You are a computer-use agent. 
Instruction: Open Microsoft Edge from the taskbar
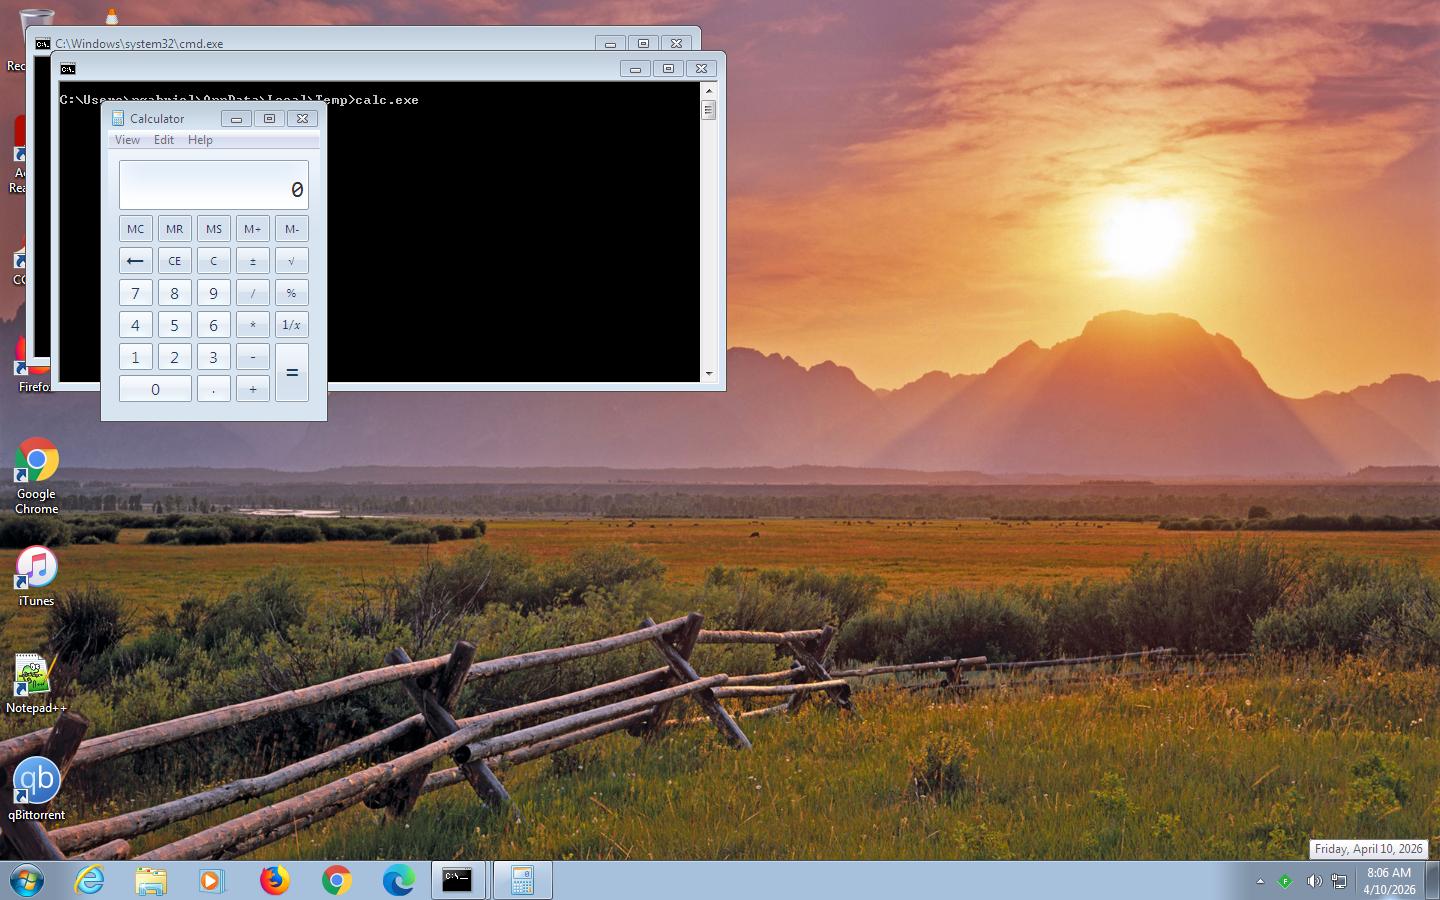[398, 880]
